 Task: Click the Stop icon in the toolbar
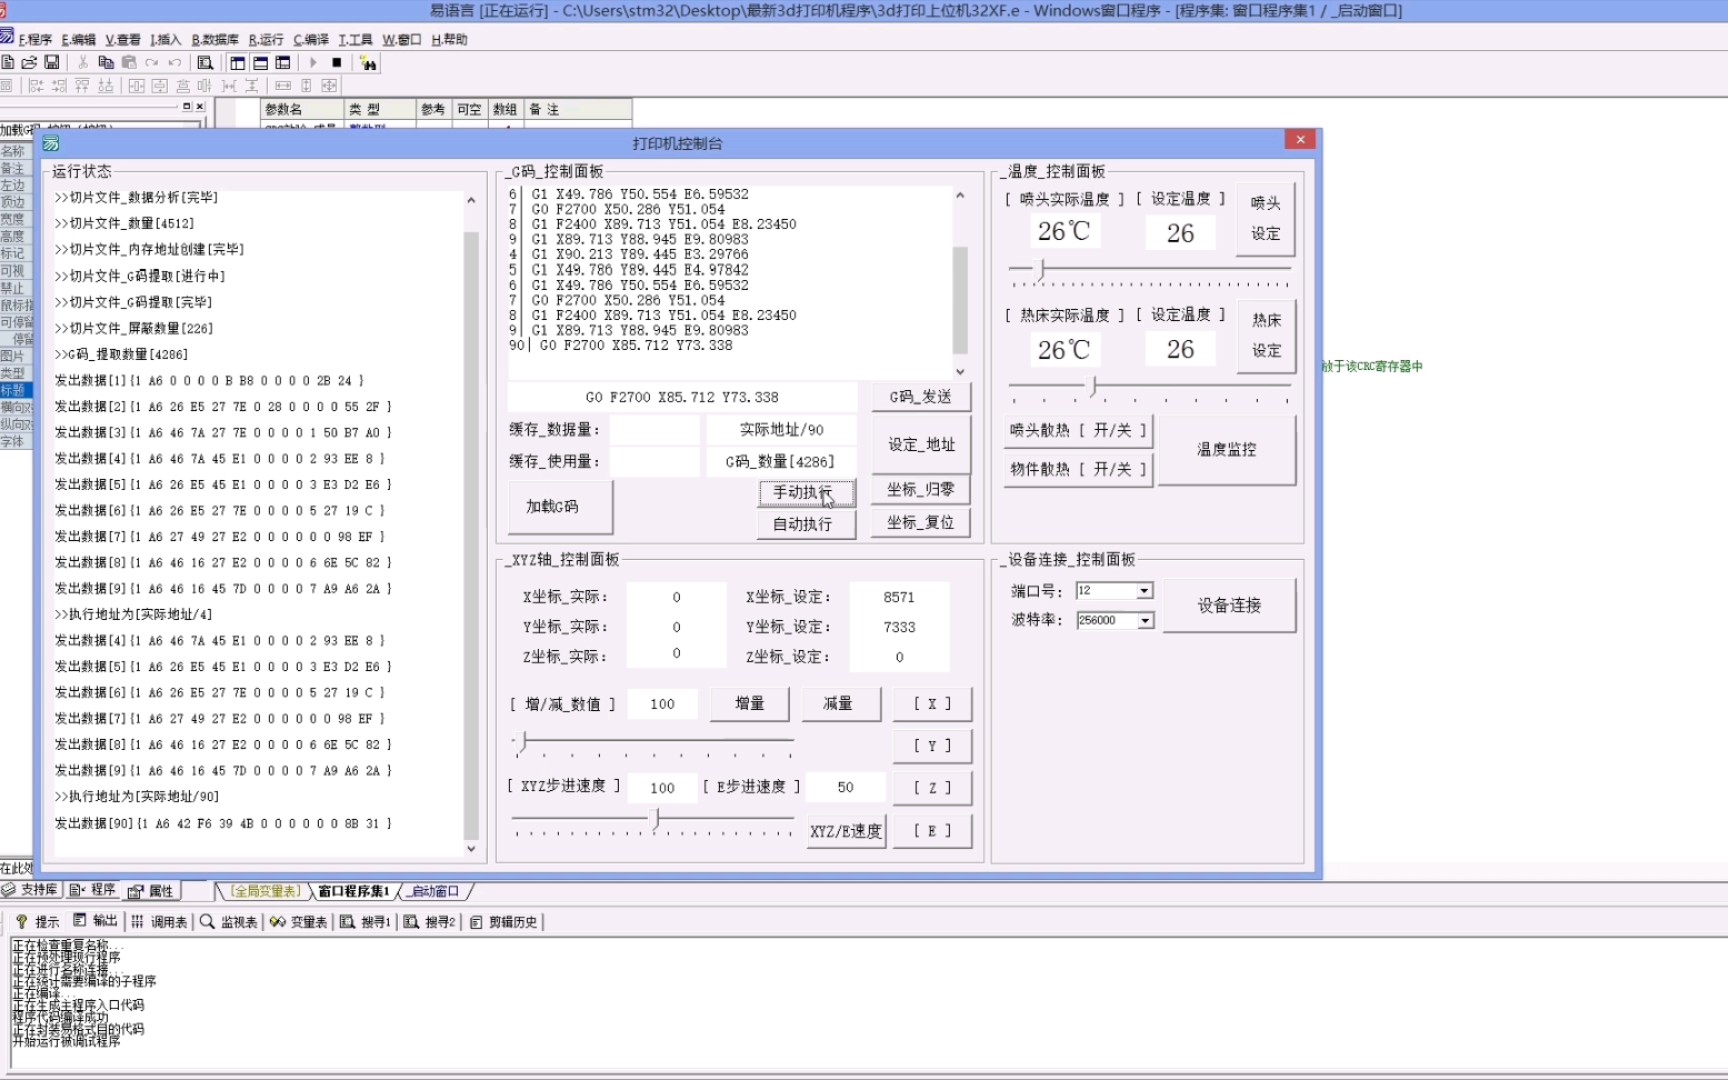tap(338, 62)
